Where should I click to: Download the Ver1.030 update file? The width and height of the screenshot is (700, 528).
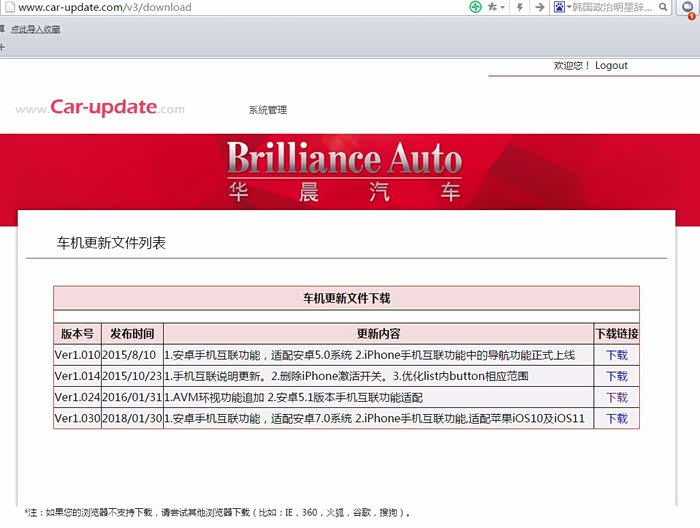tap(617, 419)
